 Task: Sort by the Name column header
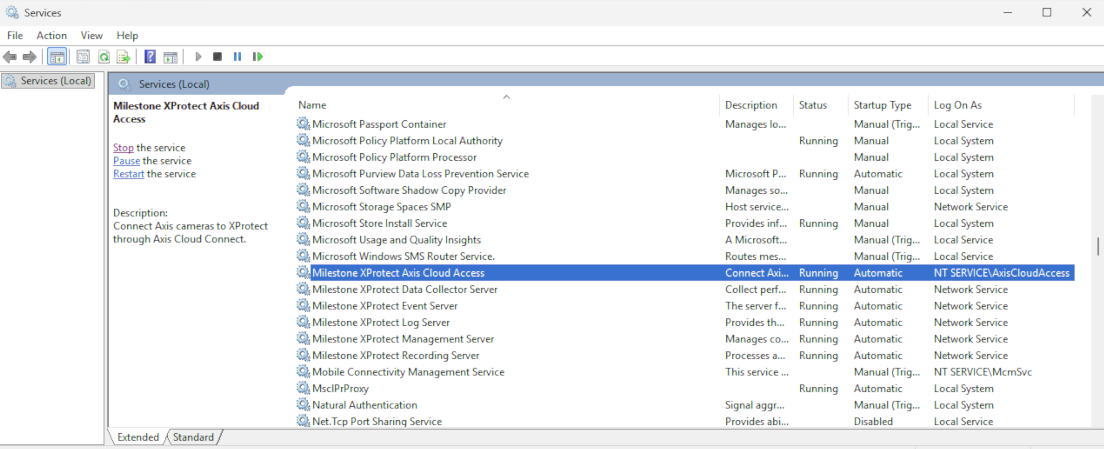[x=506, y=105]
